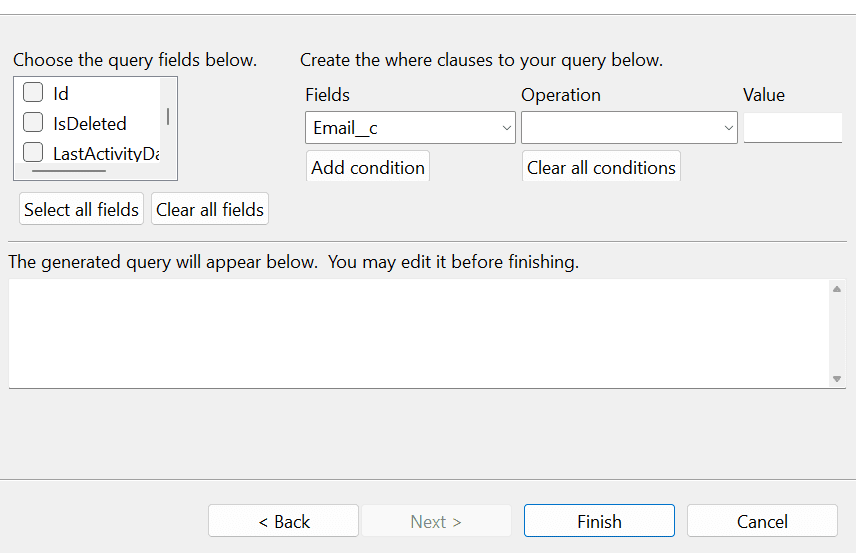Viewport: 856px width, 553px height.
Task: Click inside the generated query text area
Action: point(418,333)
